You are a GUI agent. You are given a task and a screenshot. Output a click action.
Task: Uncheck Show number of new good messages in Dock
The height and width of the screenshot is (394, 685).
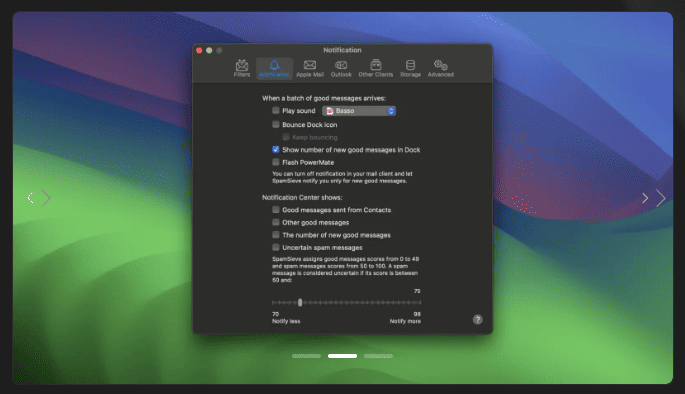(276, 149)
